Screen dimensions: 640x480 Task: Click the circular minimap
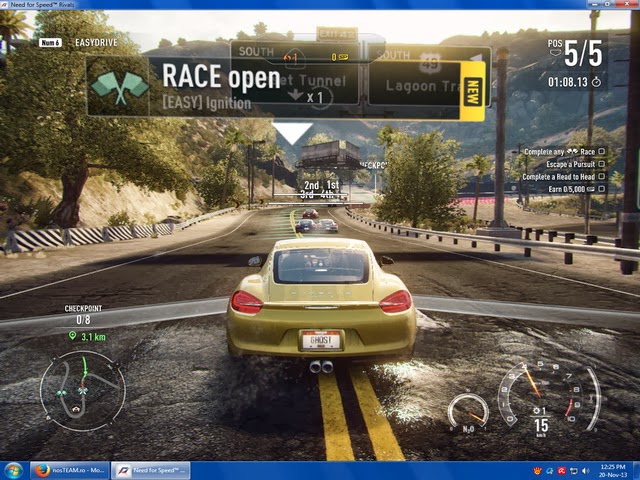click(x=83, y=391)
